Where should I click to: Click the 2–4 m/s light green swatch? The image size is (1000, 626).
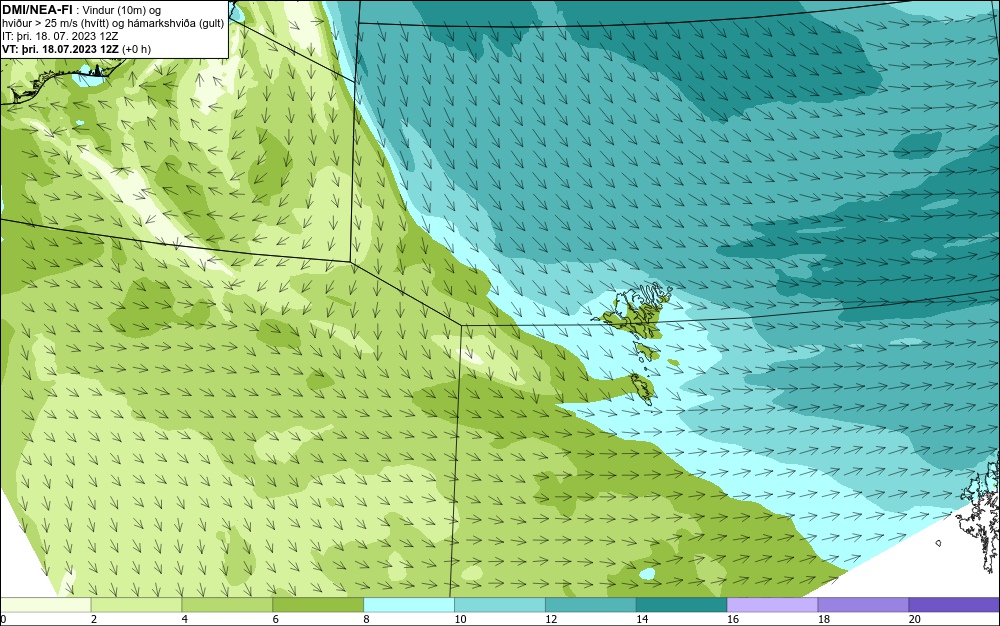click(x=136, y=604)
